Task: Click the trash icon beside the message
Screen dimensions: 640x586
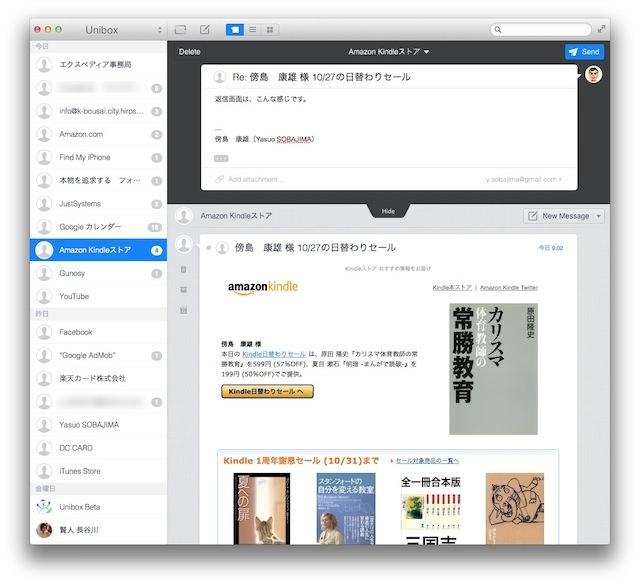Action: point(183,269)
